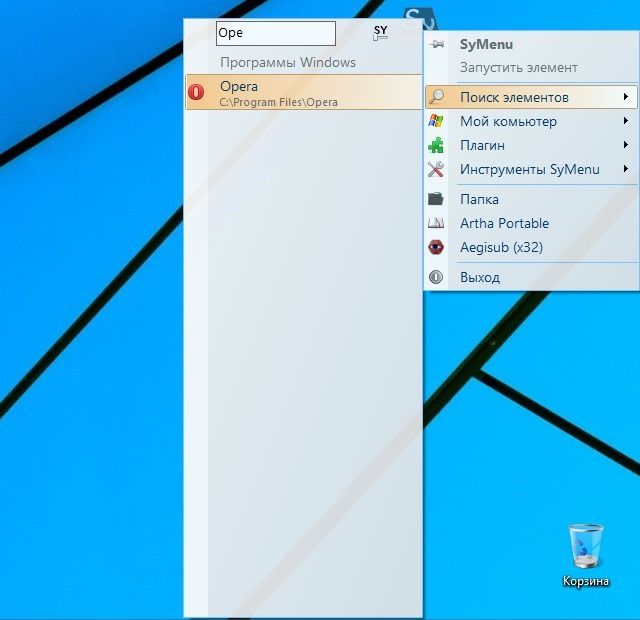Expand the Мой компьютер submenu arrow

click(x=626, y=121)
